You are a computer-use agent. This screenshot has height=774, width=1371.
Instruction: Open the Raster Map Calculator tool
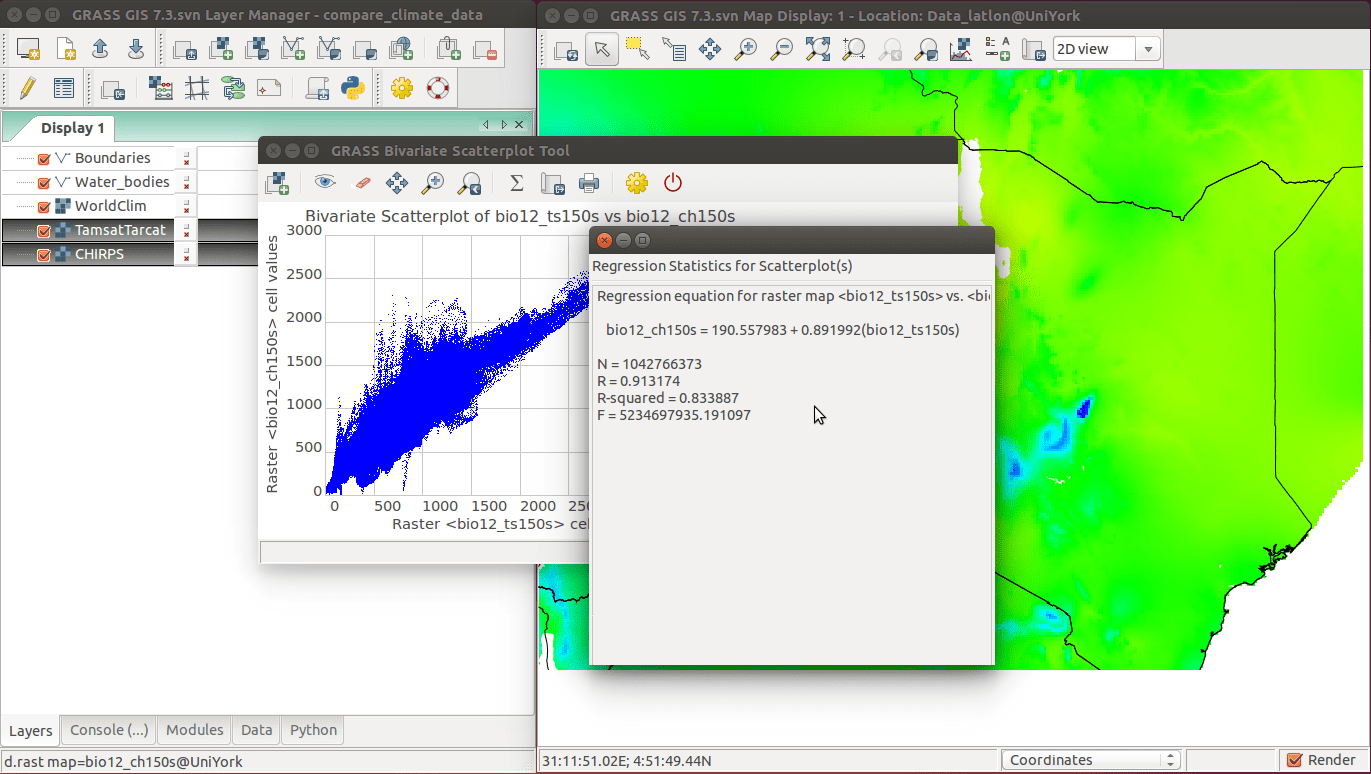click(x=161, y=88)
